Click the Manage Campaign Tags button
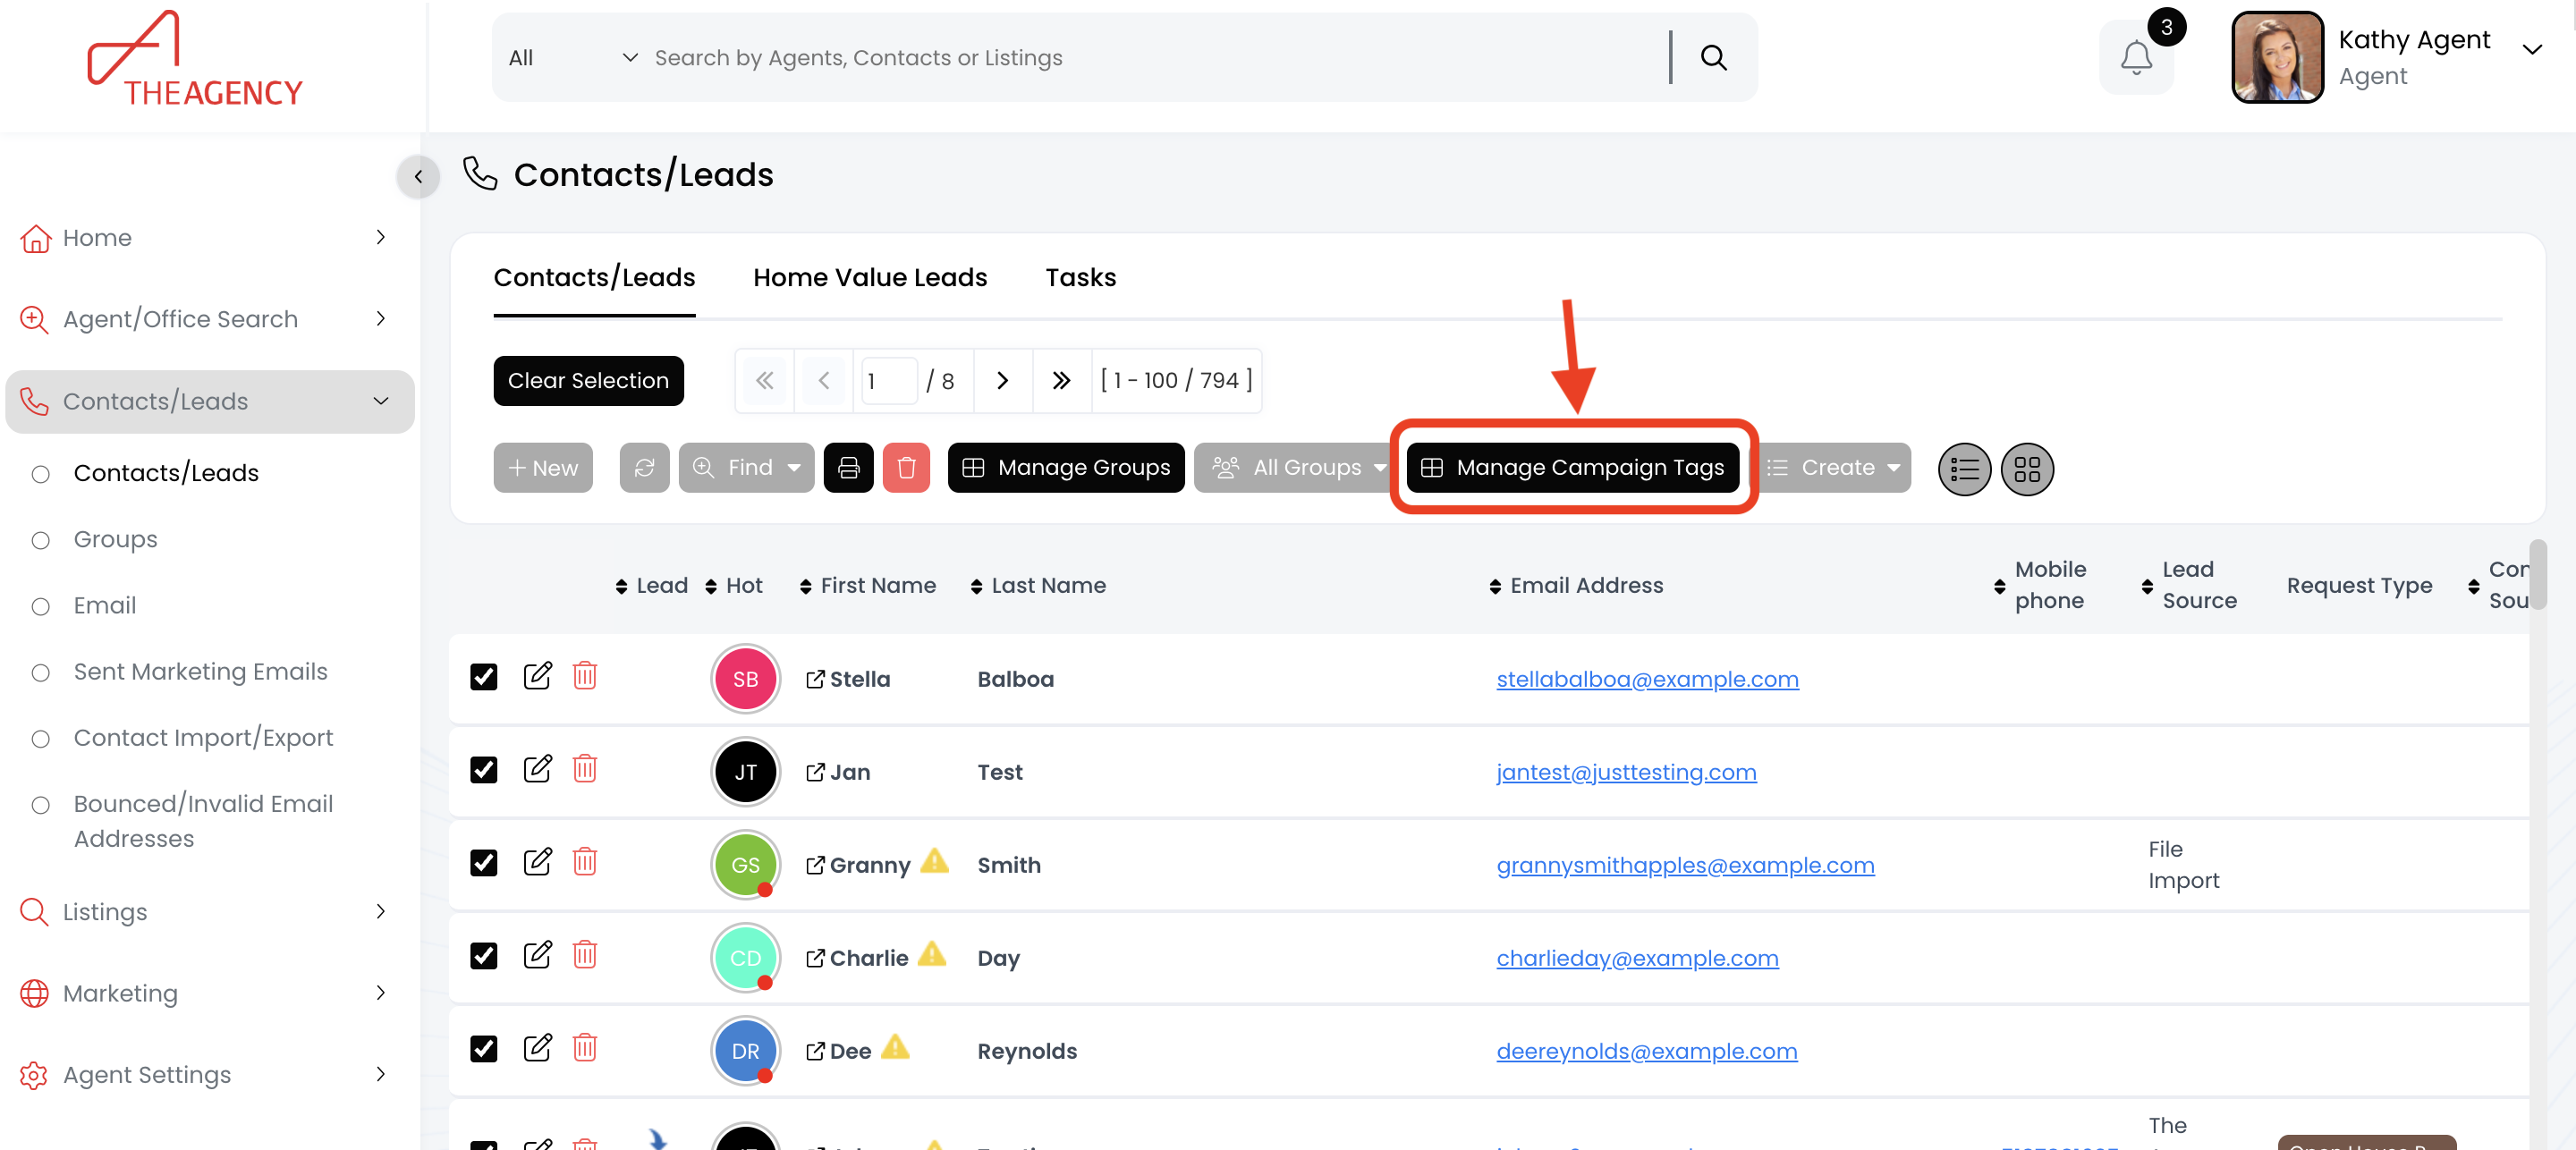The width and height of the screenshot is (2576, 1150). point(1572,468)
